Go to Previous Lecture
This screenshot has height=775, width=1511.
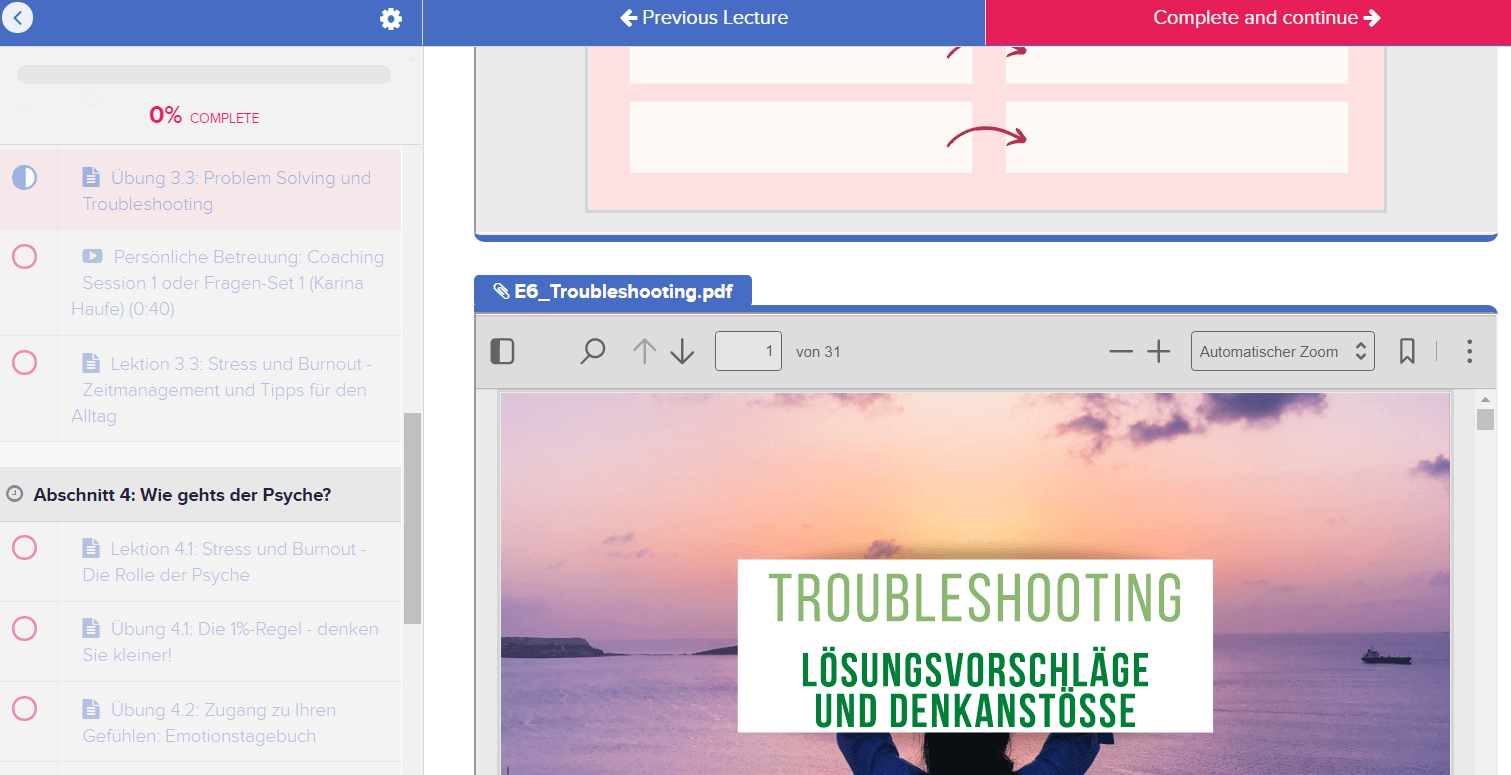point(704,18)
